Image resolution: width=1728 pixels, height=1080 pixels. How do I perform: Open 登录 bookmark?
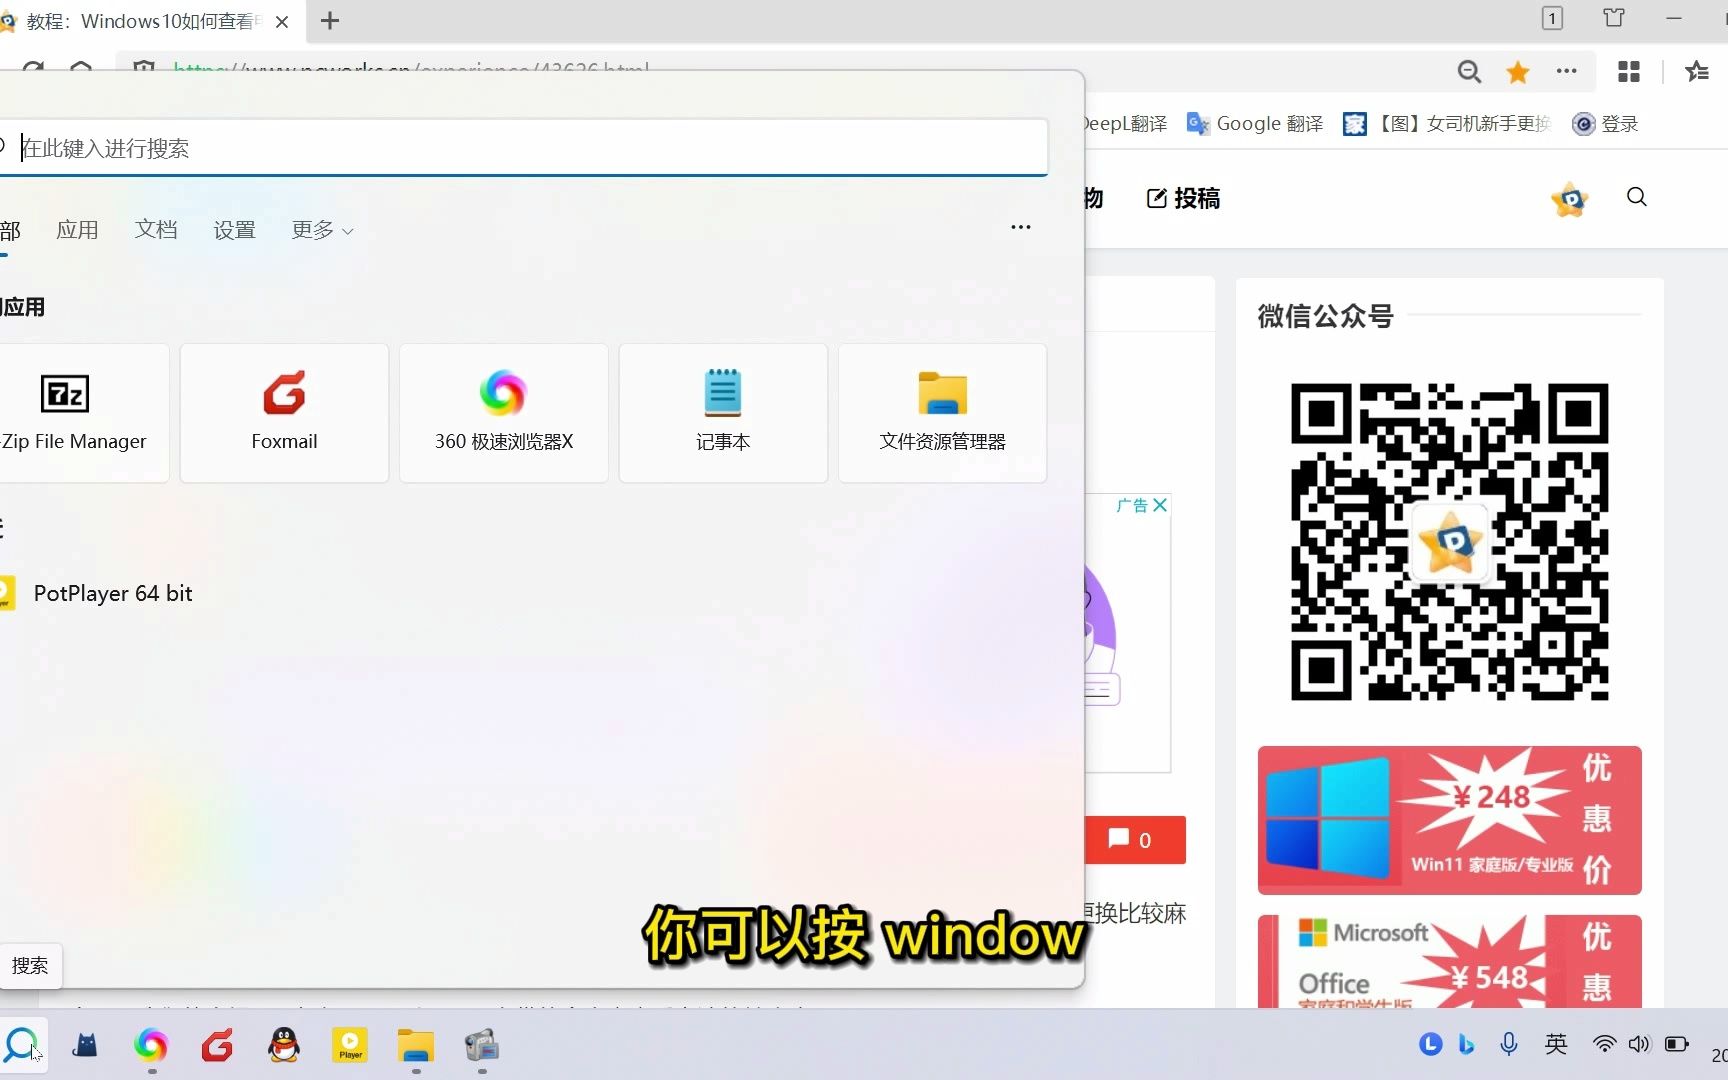click(1605, 124)
